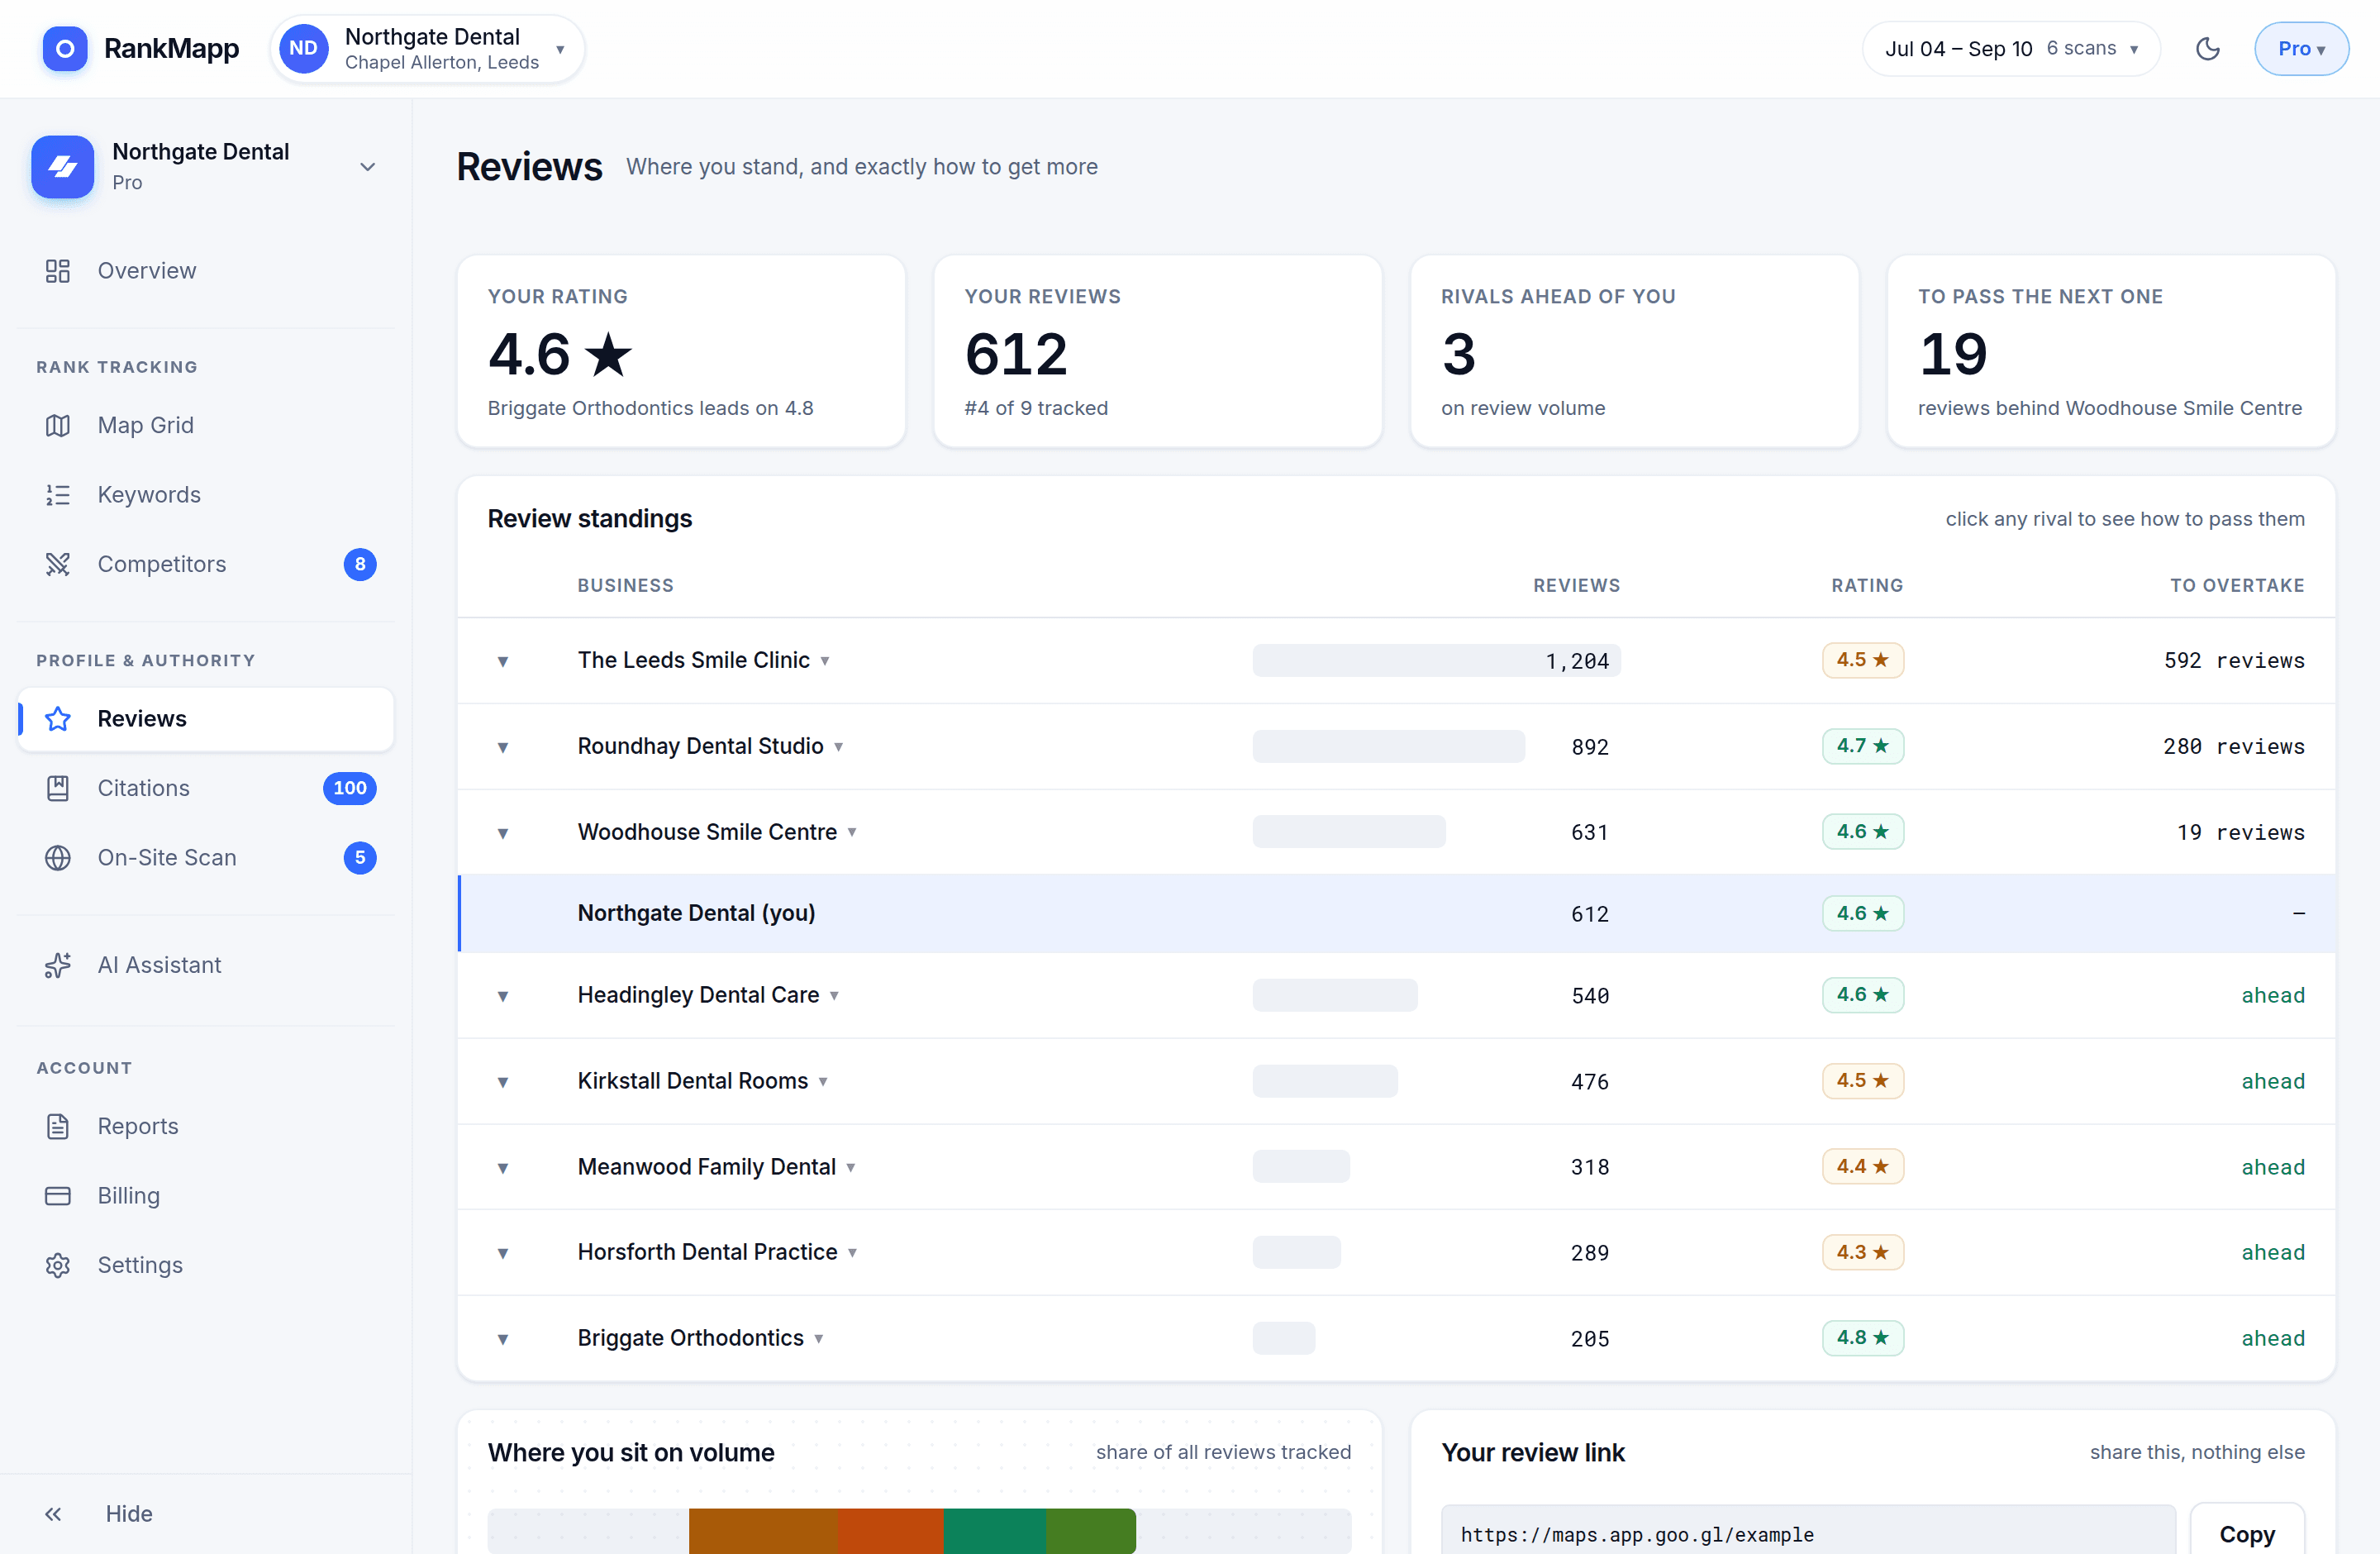This screenshot has height=1554, width=2380.
Task: Click the 4.8 rating badge for Briggate
Action: (x=1862, y=1338)
